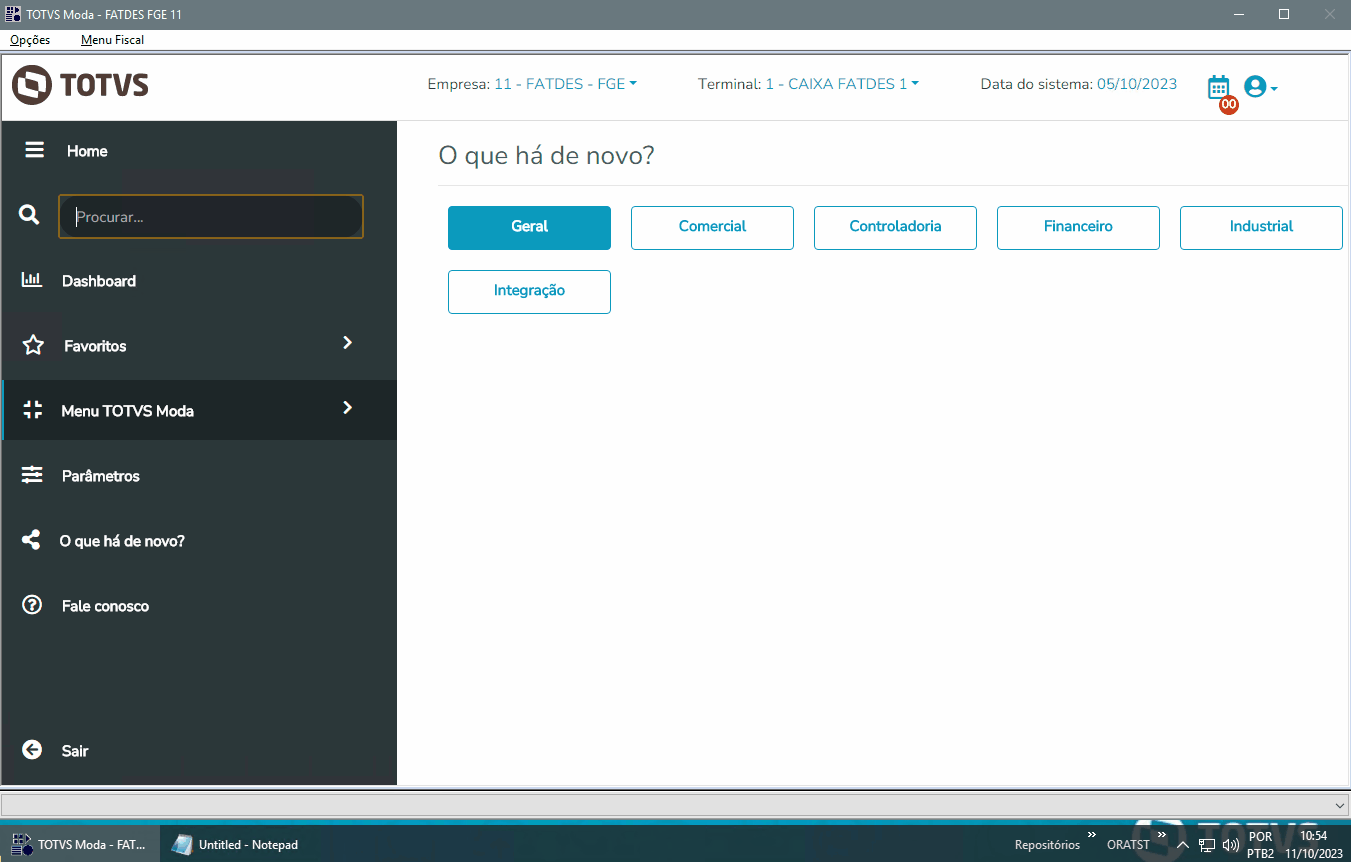The height and width of the screenshot is (862, 1351).
Task: Switch to the Financeiro tab
Action: click(x=1078, y=227)
